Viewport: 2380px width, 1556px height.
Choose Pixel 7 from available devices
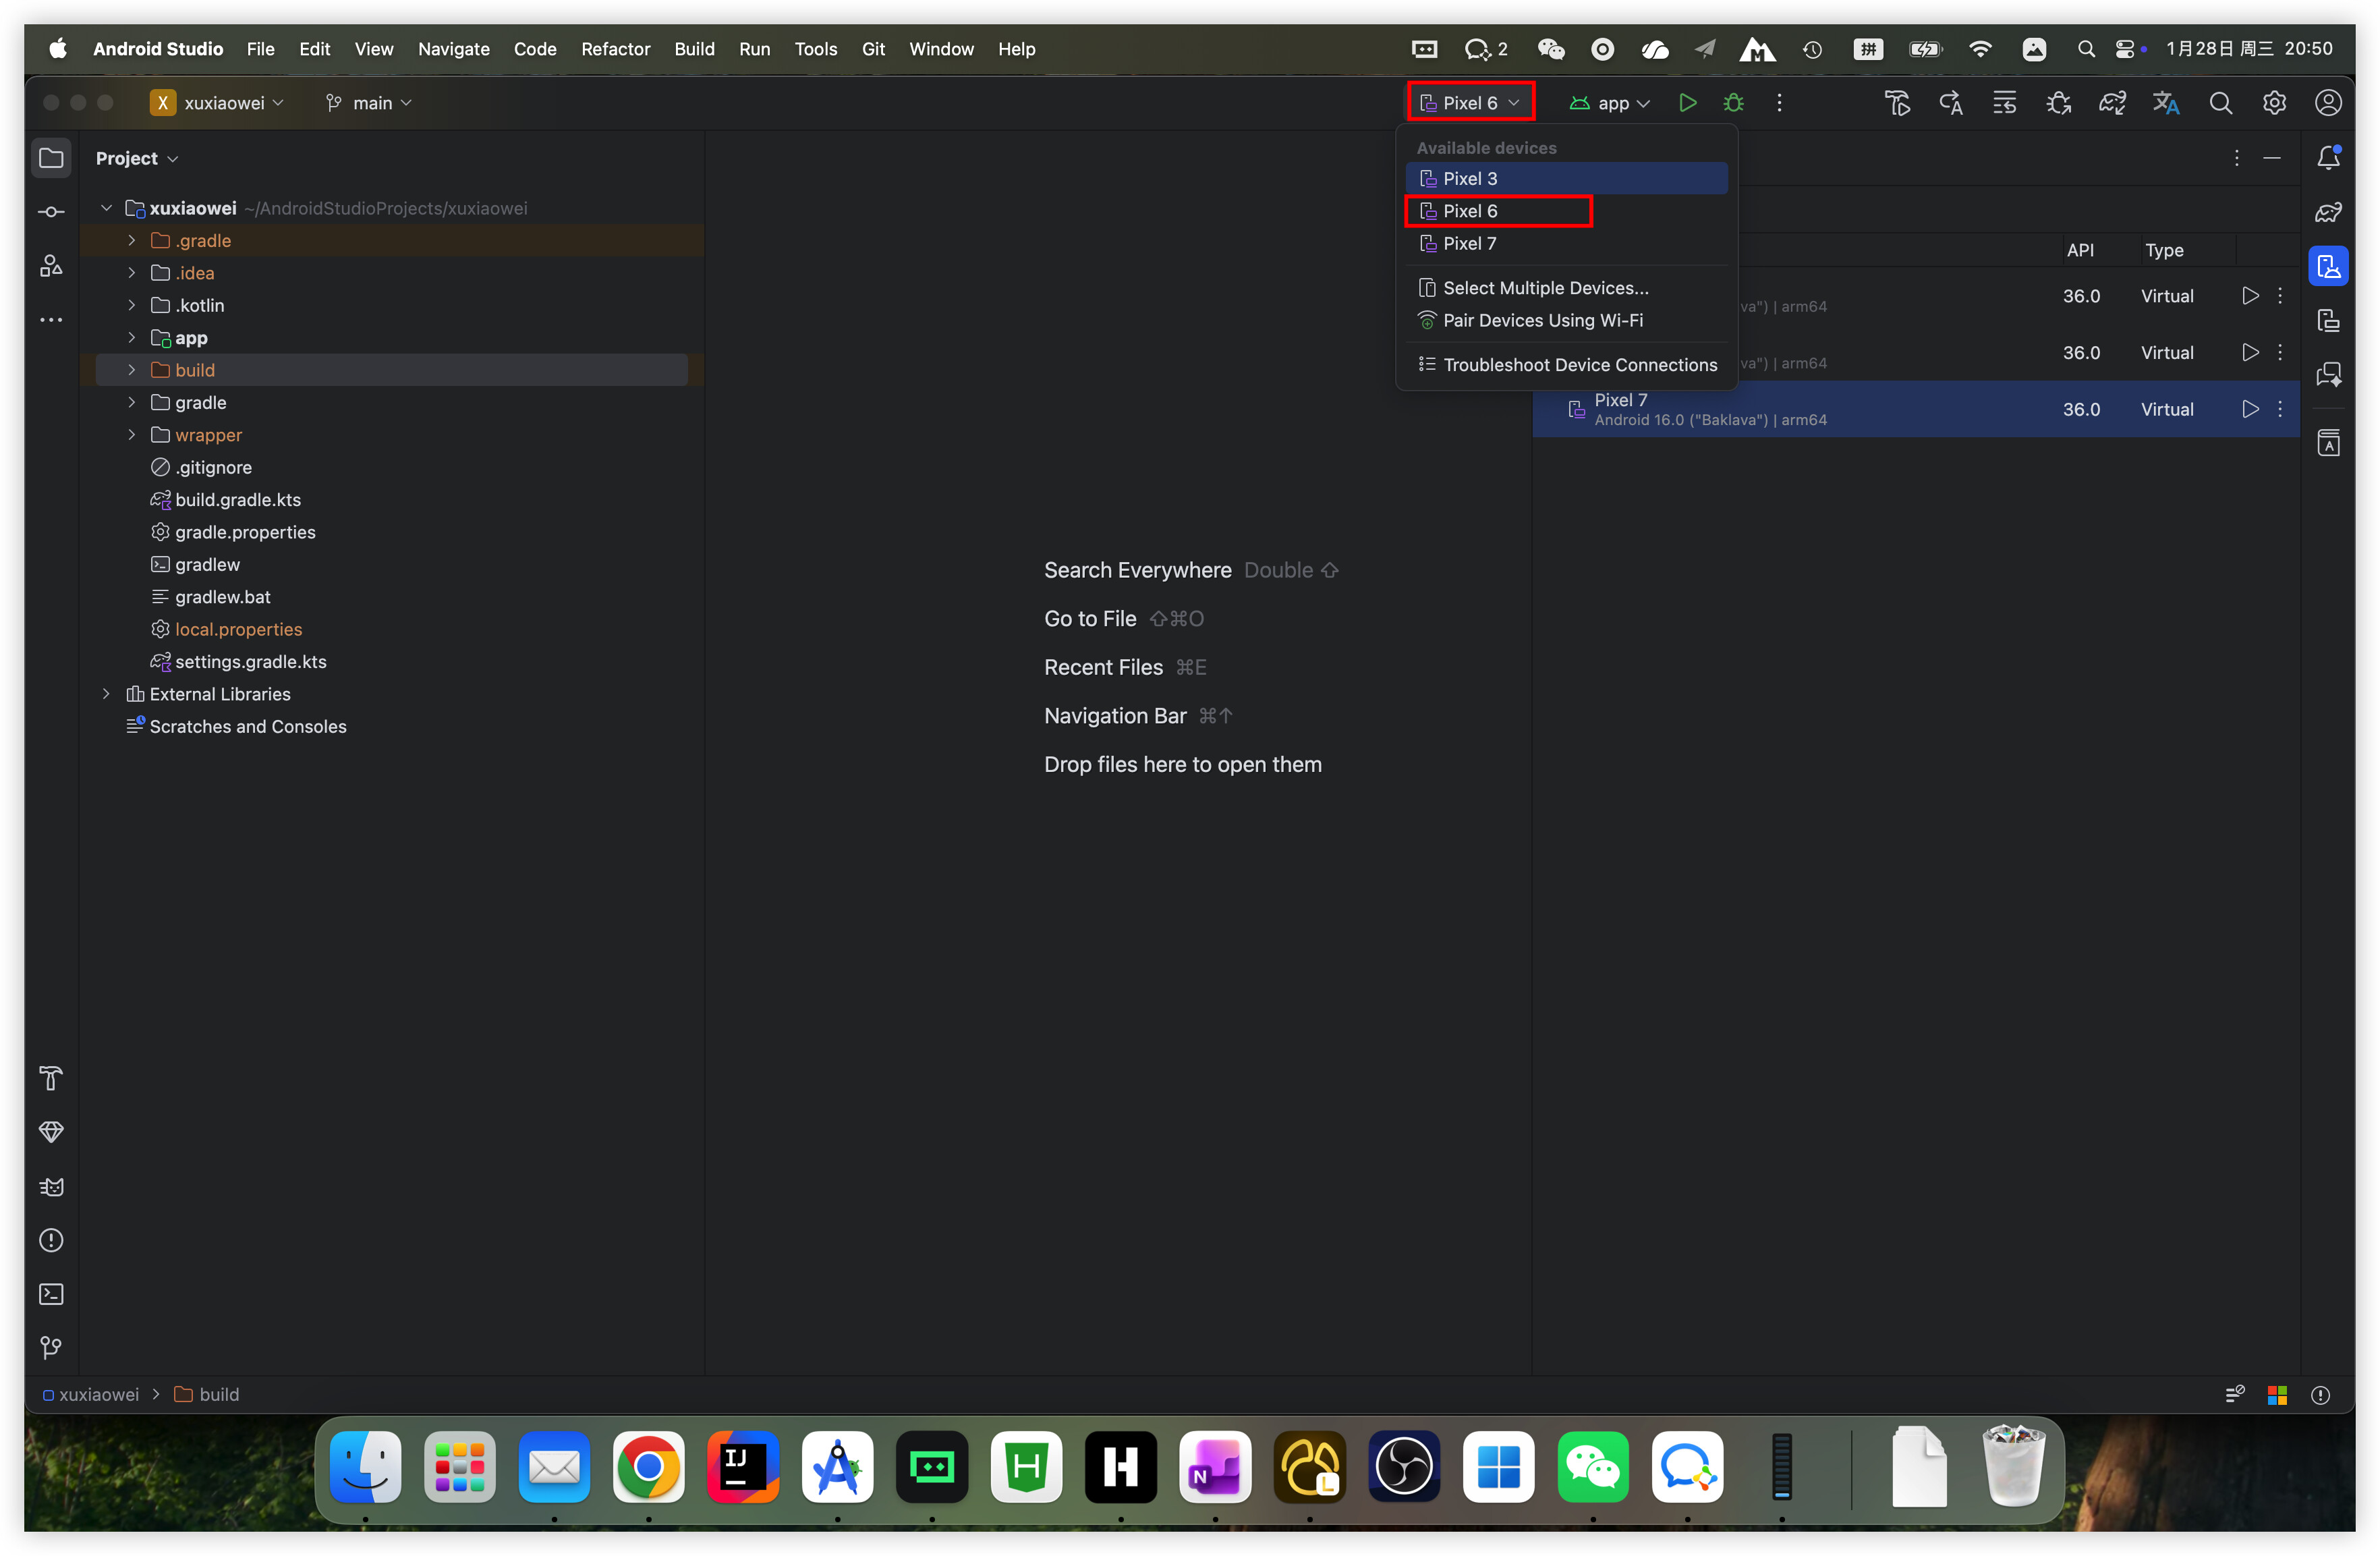[1469, 244]
